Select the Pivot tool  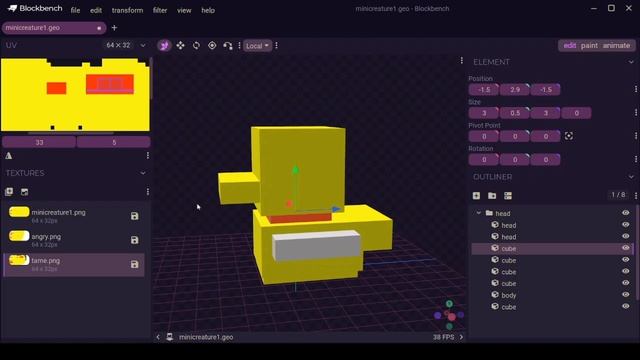[212, 46]
